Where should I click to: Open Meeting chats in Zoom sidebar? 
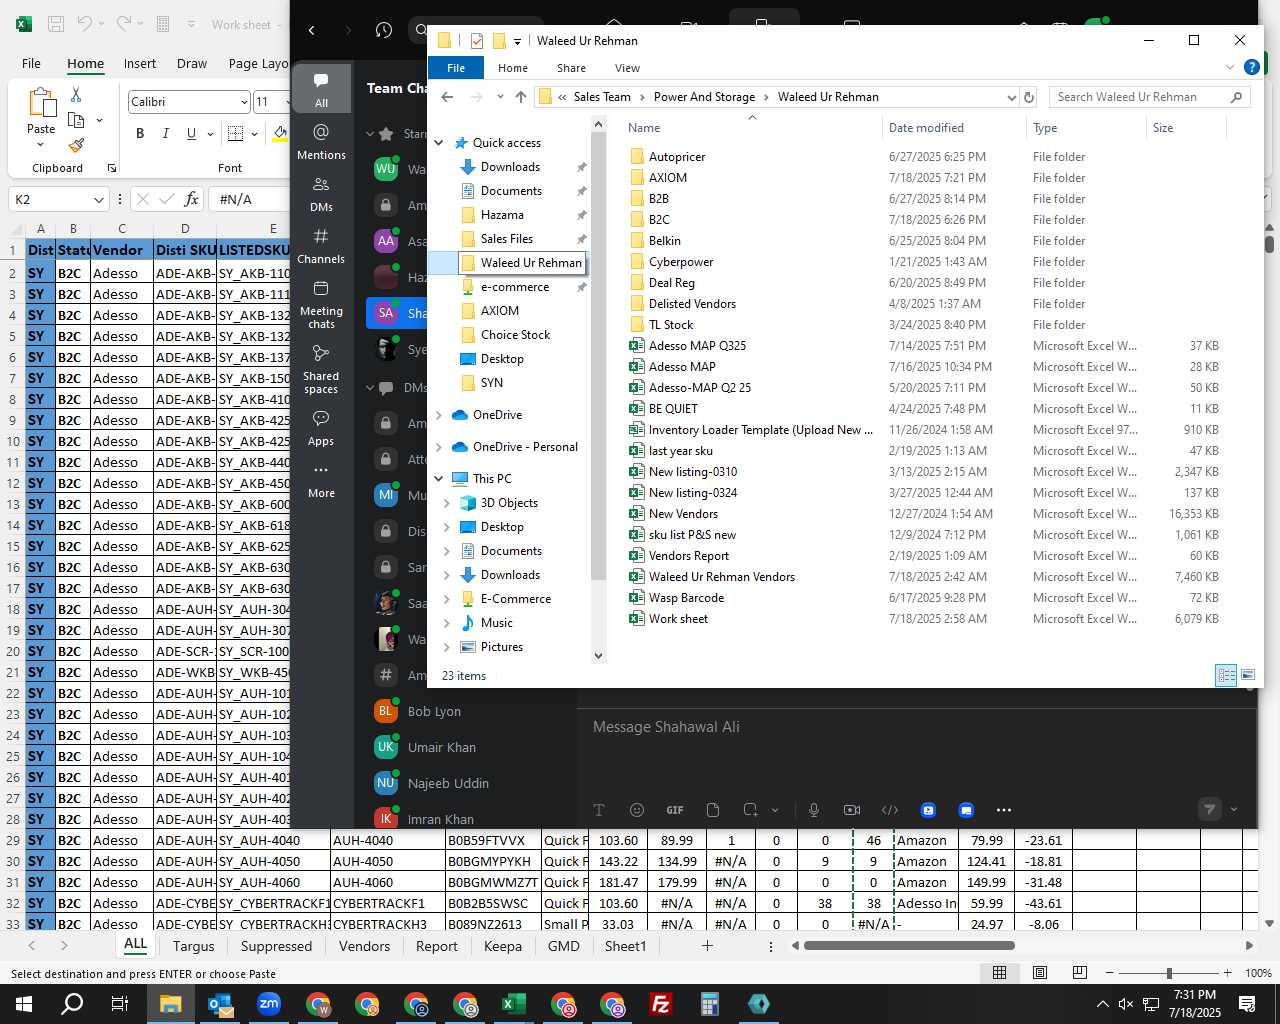pyautogui.click(x=321, y=304)
